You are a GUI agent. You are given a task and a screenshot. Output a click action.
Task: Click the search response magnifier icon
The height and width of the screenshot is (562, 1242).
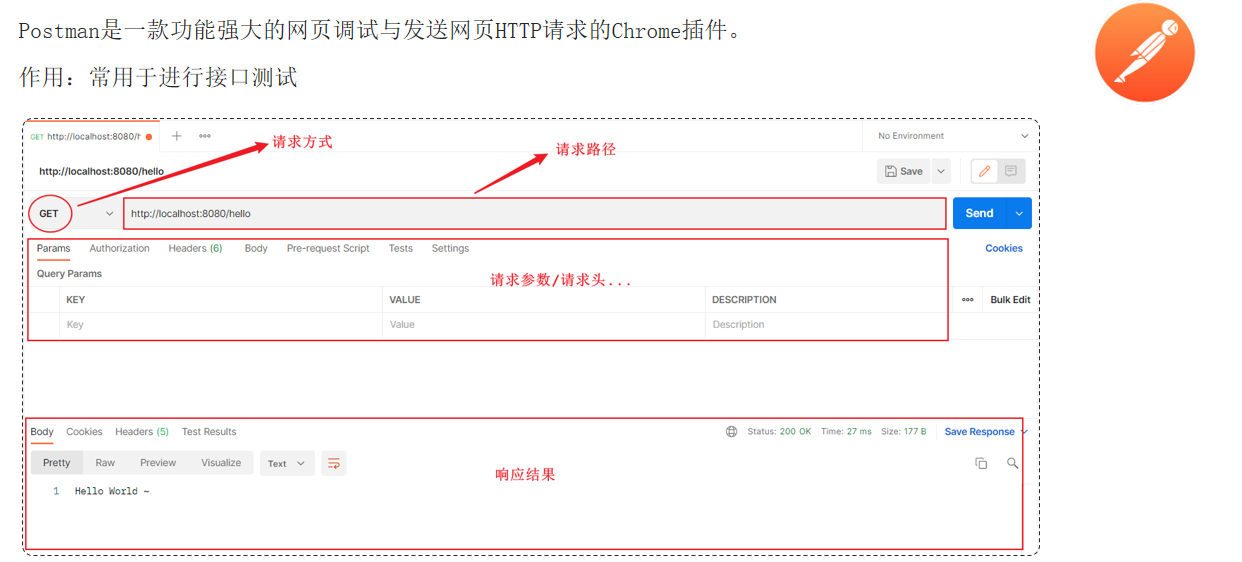[1012, 463]
